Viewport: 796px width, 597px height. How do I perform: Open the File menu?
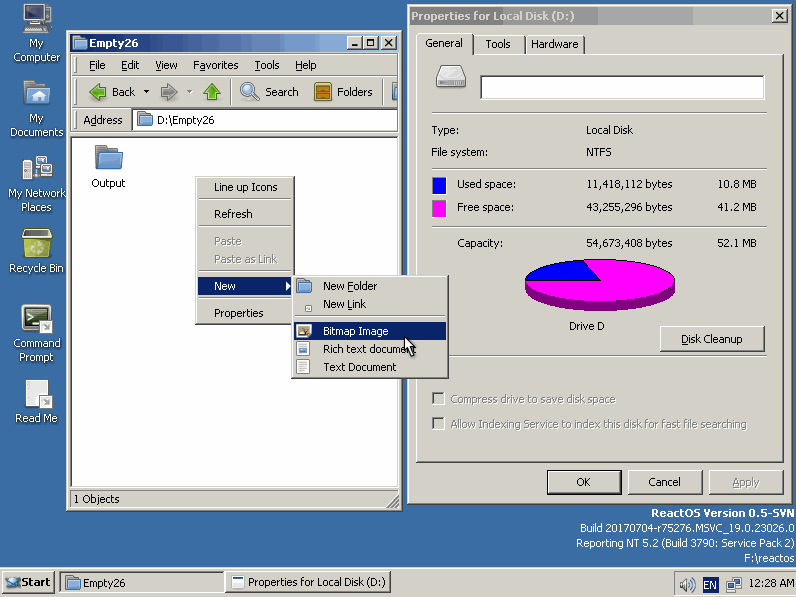click(97, 65)
